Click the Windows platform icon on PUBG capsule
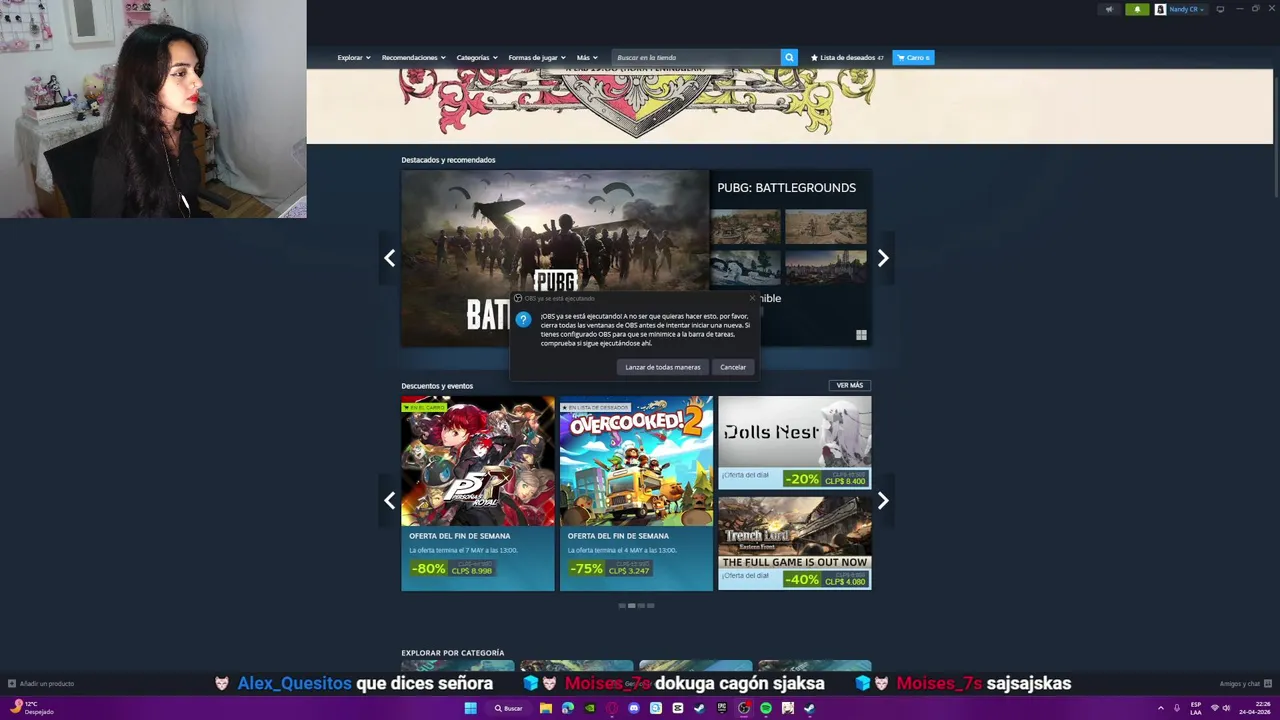 click(861, 335)
